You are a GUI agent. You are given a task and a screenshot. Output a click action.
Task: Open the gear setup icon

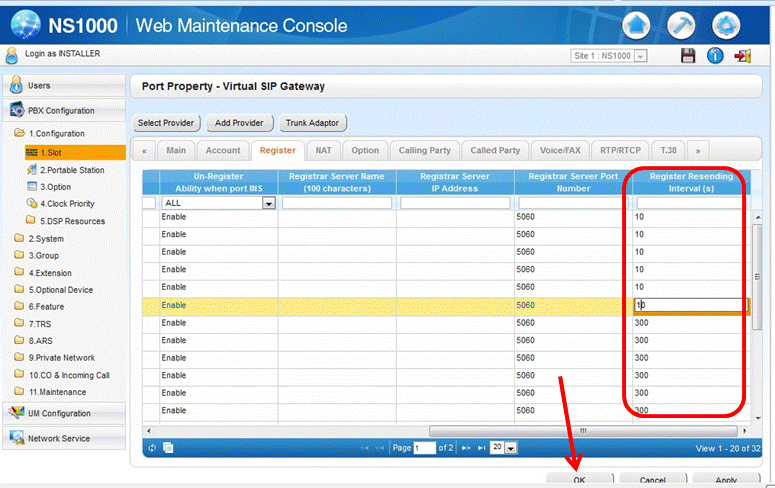click(x=726, y=25)
